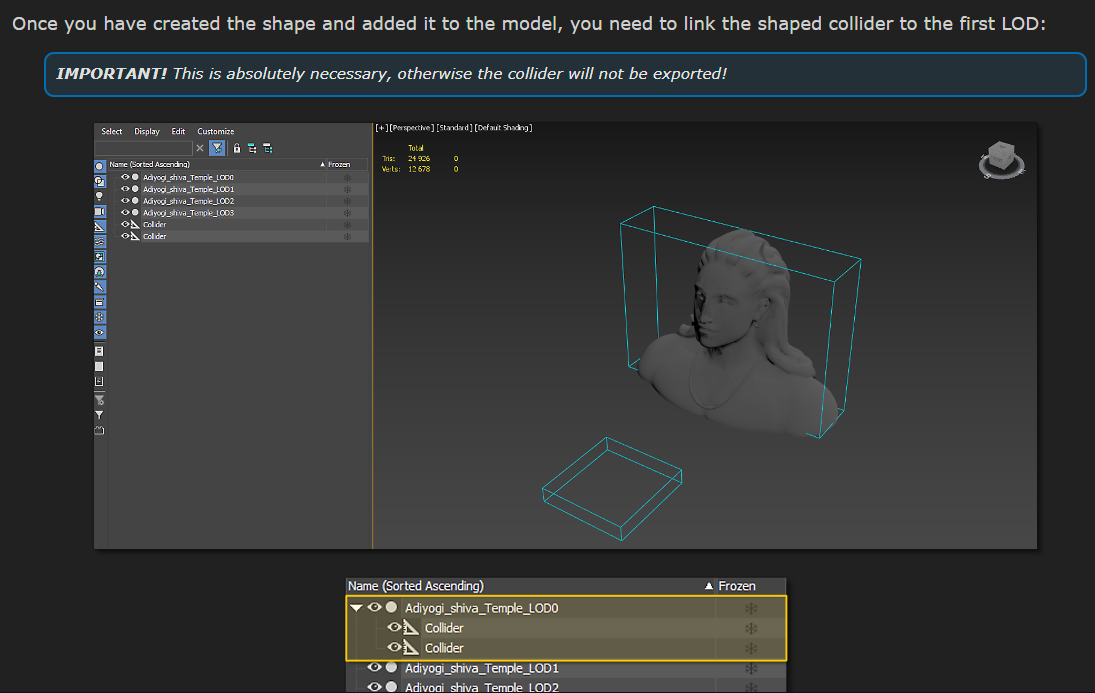
Task: Clear the search field with the X icon
Action: 200,148
